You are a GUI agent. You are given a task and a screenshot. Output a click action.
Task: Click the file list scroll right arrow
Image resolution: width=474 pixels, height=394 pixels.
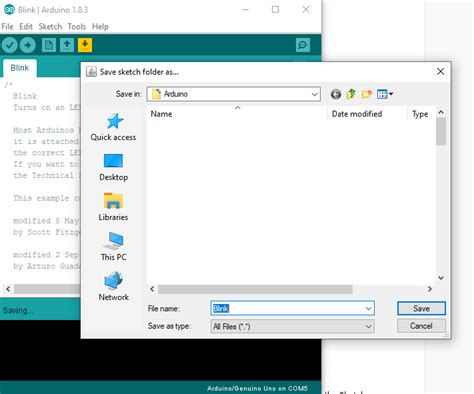430,289
